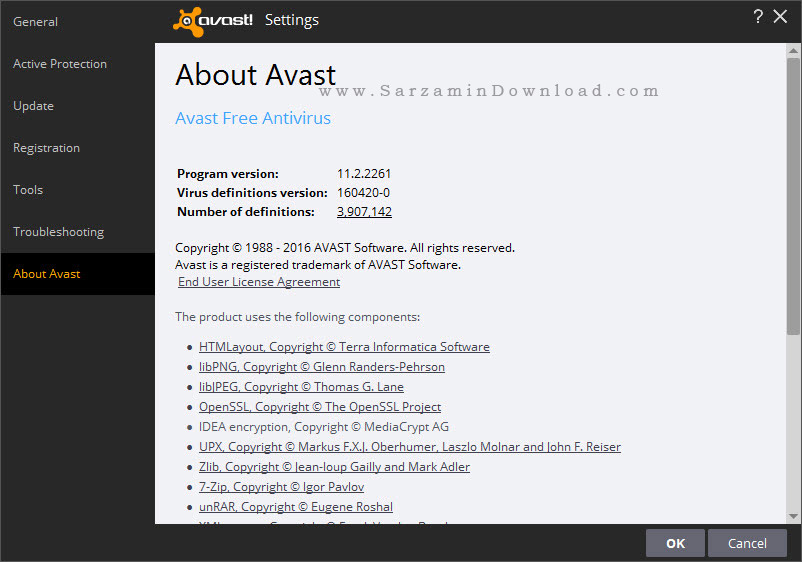Click the vertical scrollbar thumb
Viewport: 802px width, 562px height.
click(793, 196)
